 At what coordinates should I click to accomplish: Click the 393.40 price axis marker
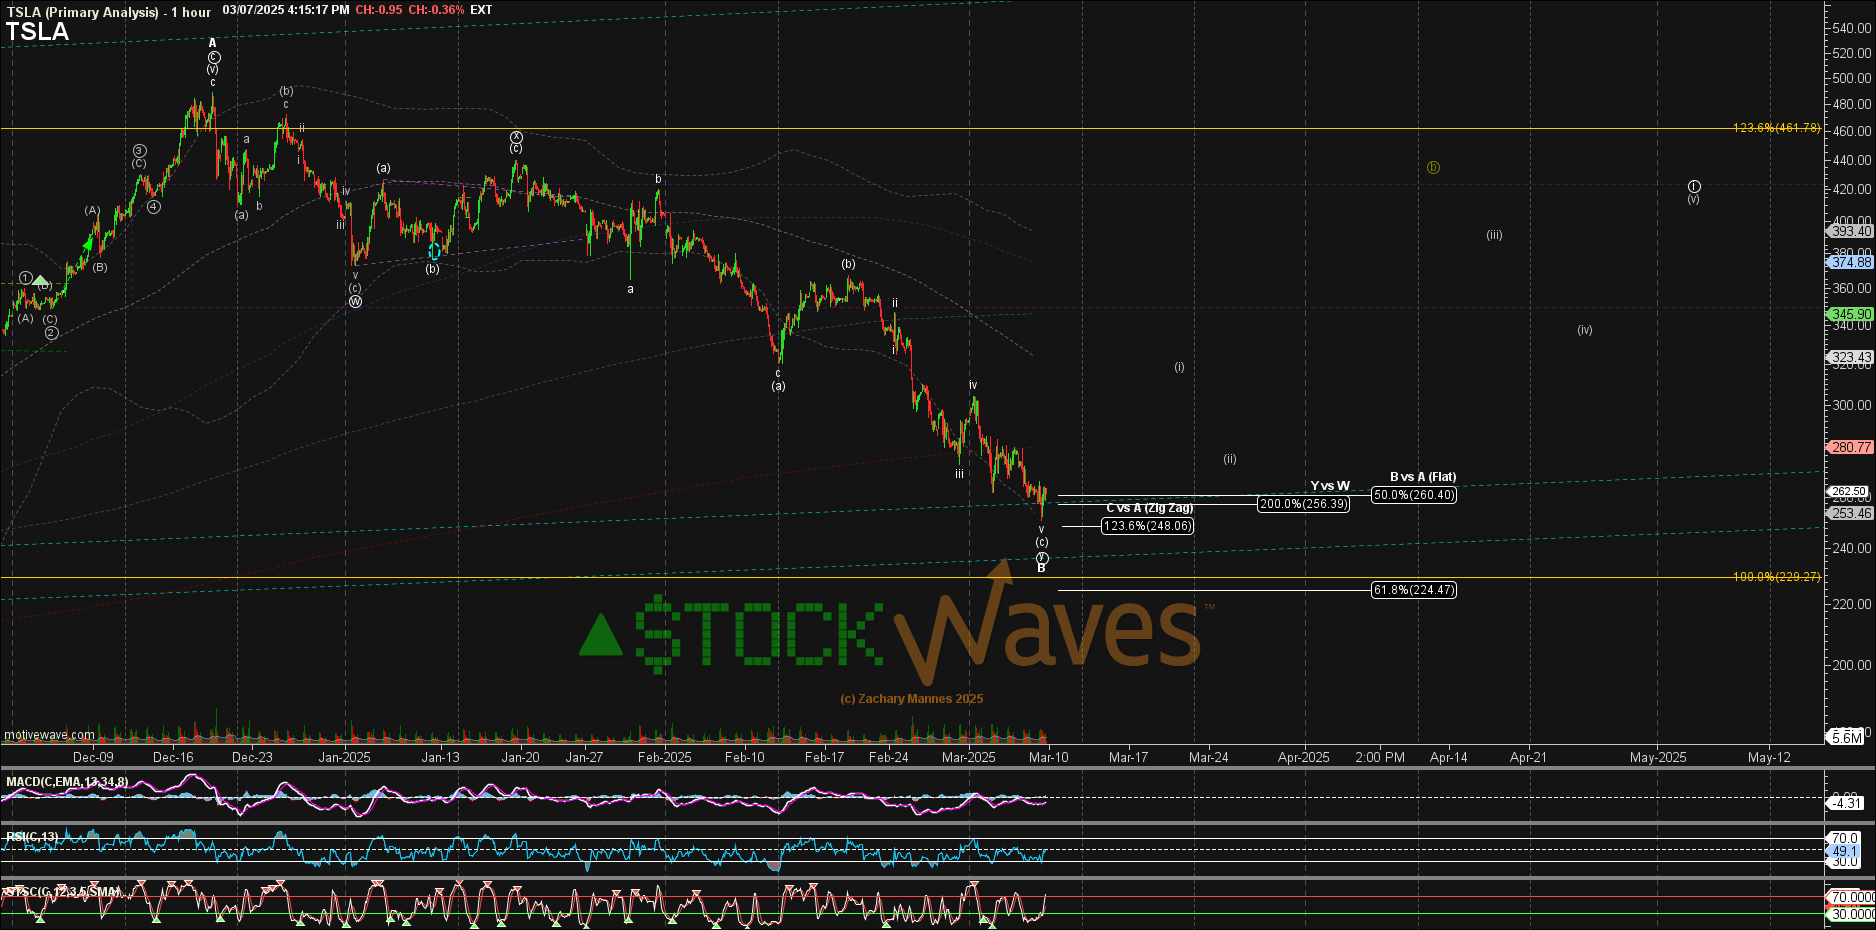click(1850, 231)
